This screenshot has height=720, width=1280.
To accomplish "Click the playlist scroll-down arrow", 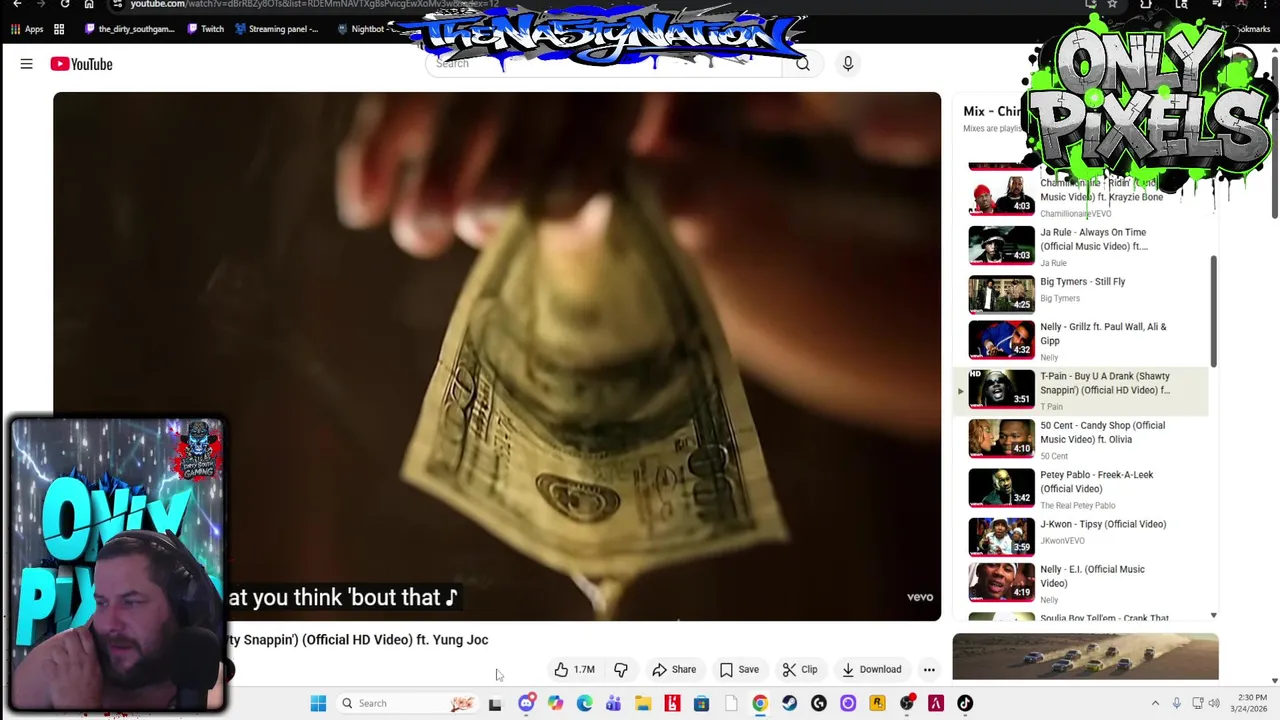I will coord(1214,616).
